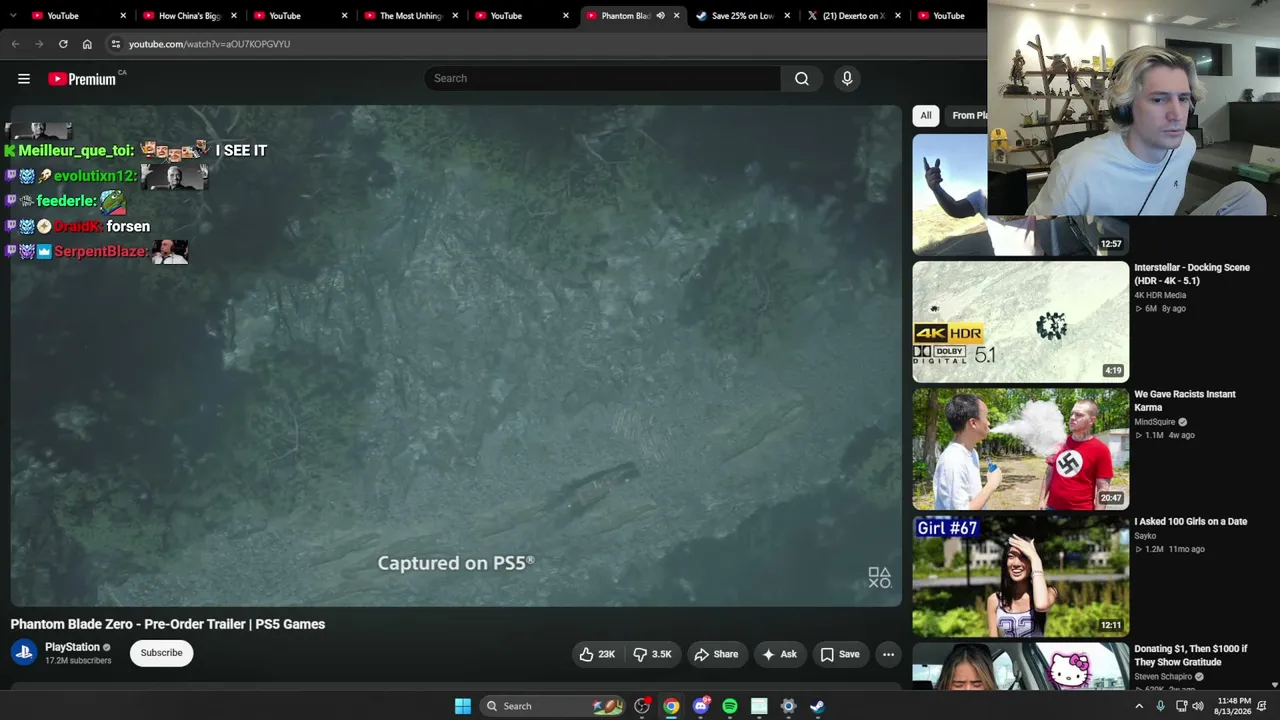Go to YouTube Premium home logo

[82, 79]
